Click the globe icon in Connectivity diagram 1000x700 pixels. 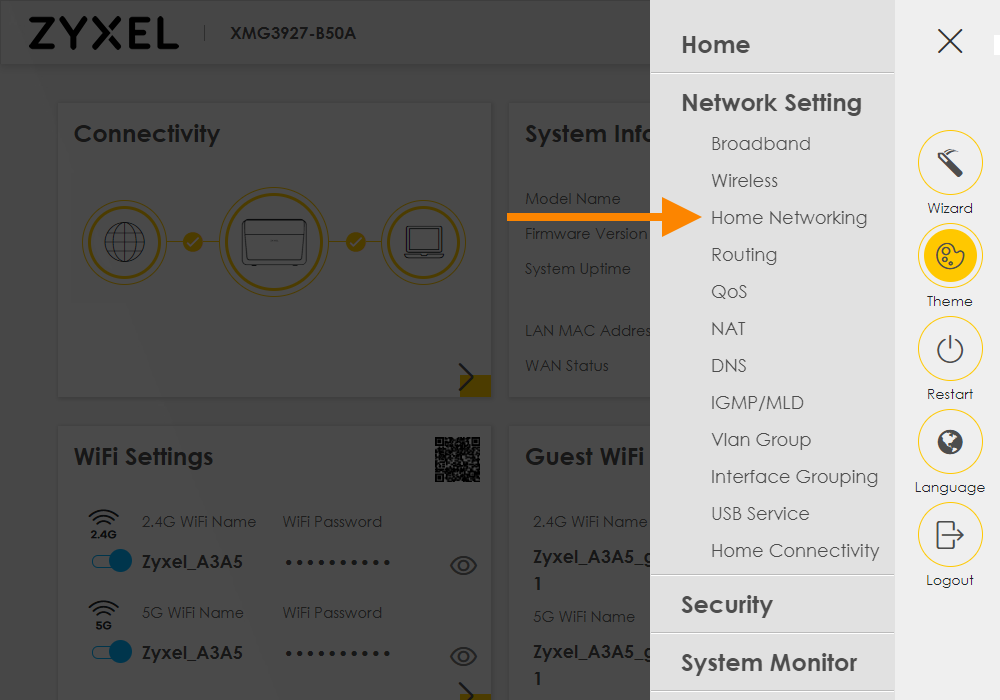click(124, 242)
